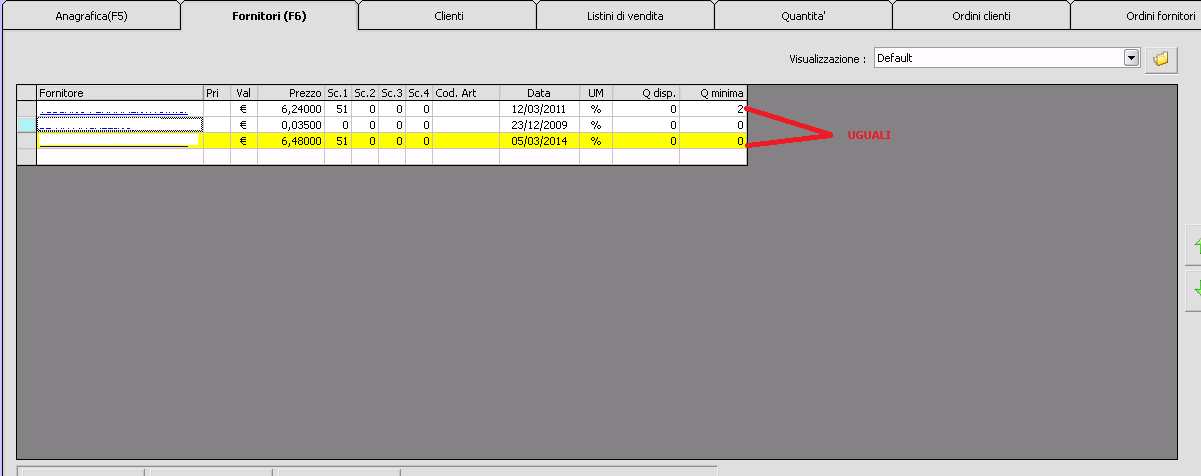Select the row header of the highlighted 6,48000 row
This screenshot has width=1201, height=476.
[27, 141]
